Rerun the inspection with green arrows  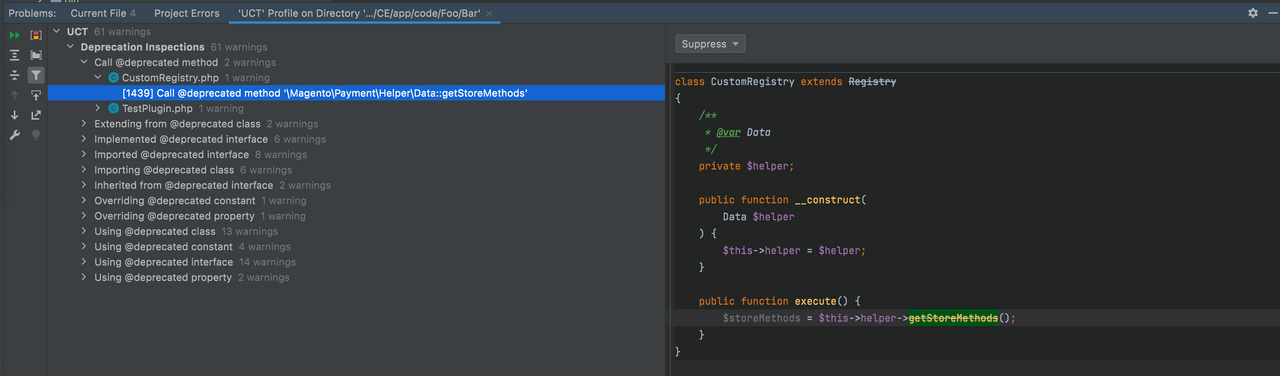pyautogui.click(x=15, y=35)
